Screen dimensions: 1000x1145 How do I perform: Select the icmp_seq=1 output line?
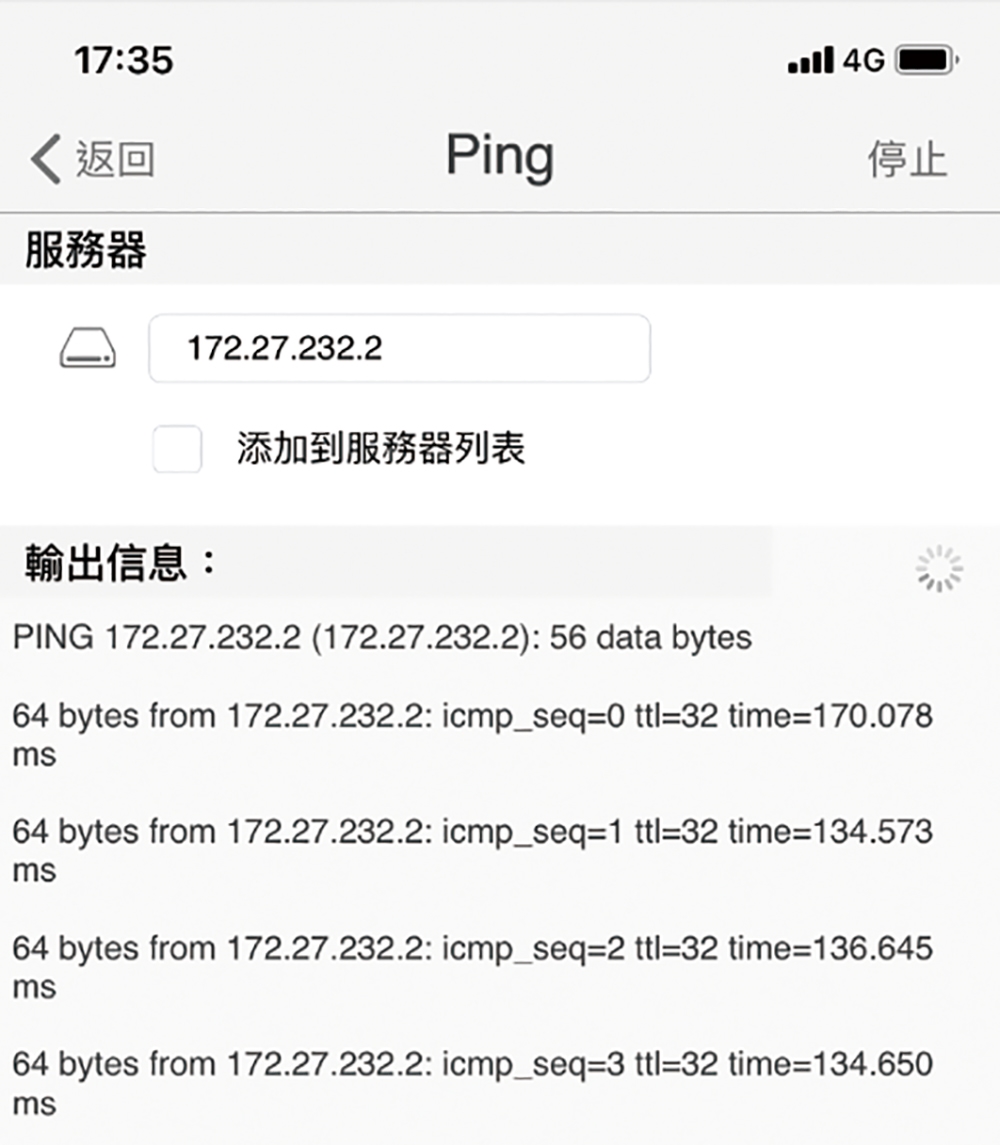click(473, 851)
